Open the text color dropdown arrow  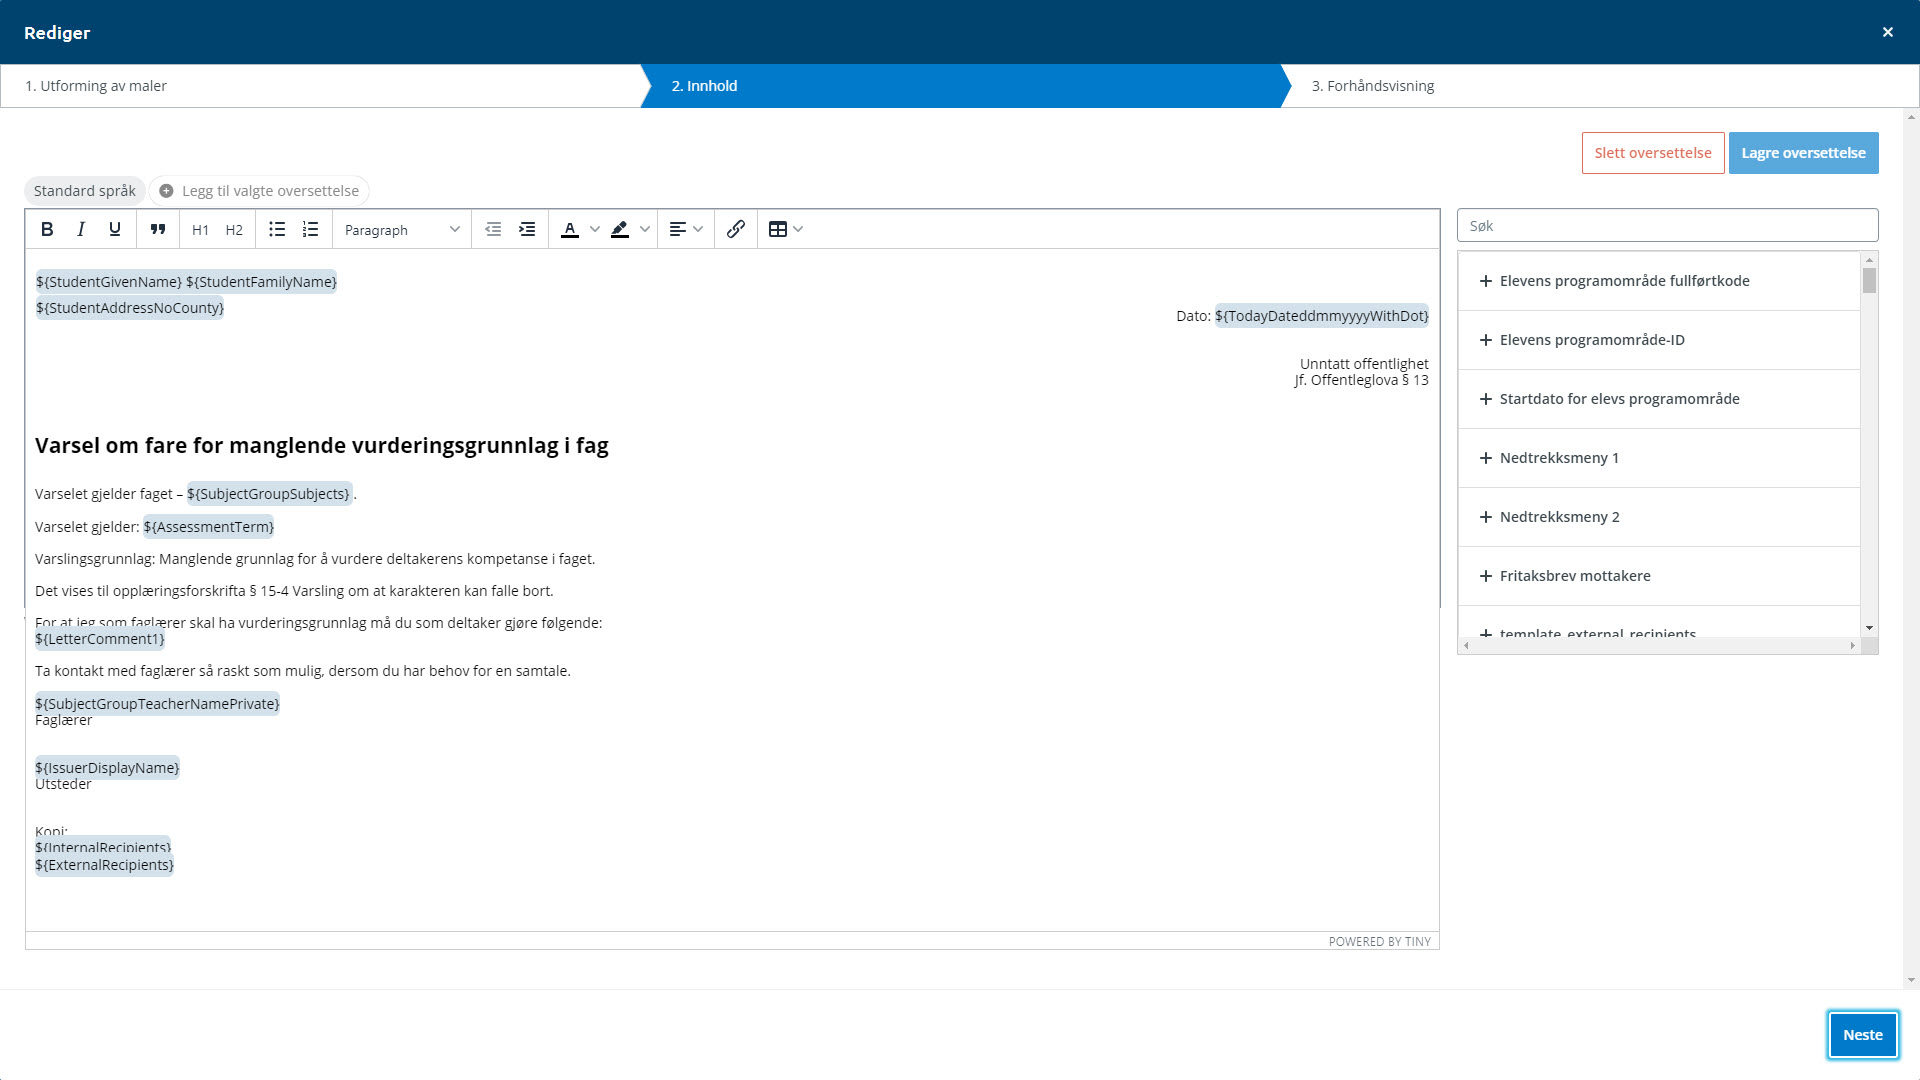coord(595,229)
